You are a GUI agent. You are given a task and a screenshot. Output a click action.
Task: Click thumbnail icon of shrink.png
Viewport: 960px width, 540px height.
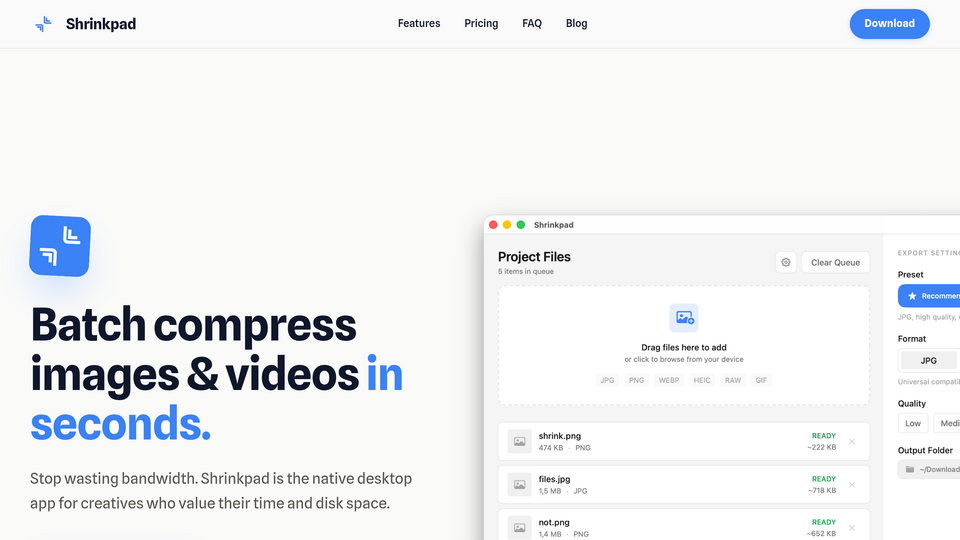point(519,441)
